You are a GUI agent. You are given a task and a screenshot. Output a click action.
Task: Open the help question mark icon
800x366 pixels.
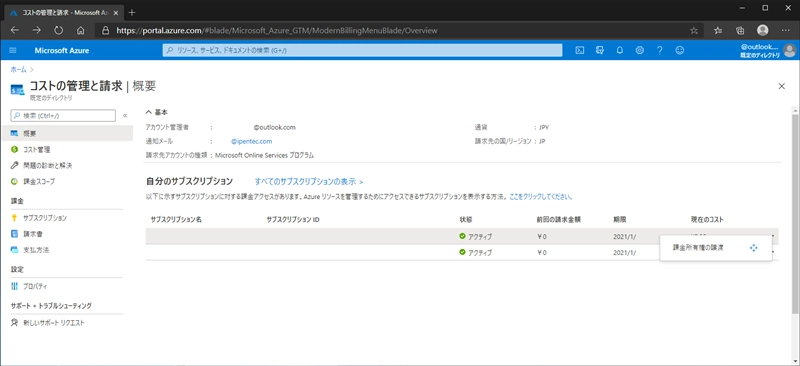659,50
